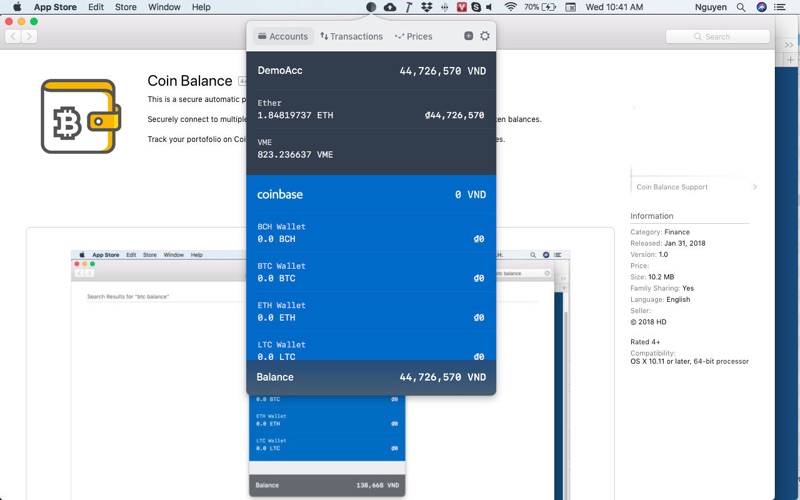800x500 pixels.
Task: Go back in the App Store window
Action: (13, 36)
